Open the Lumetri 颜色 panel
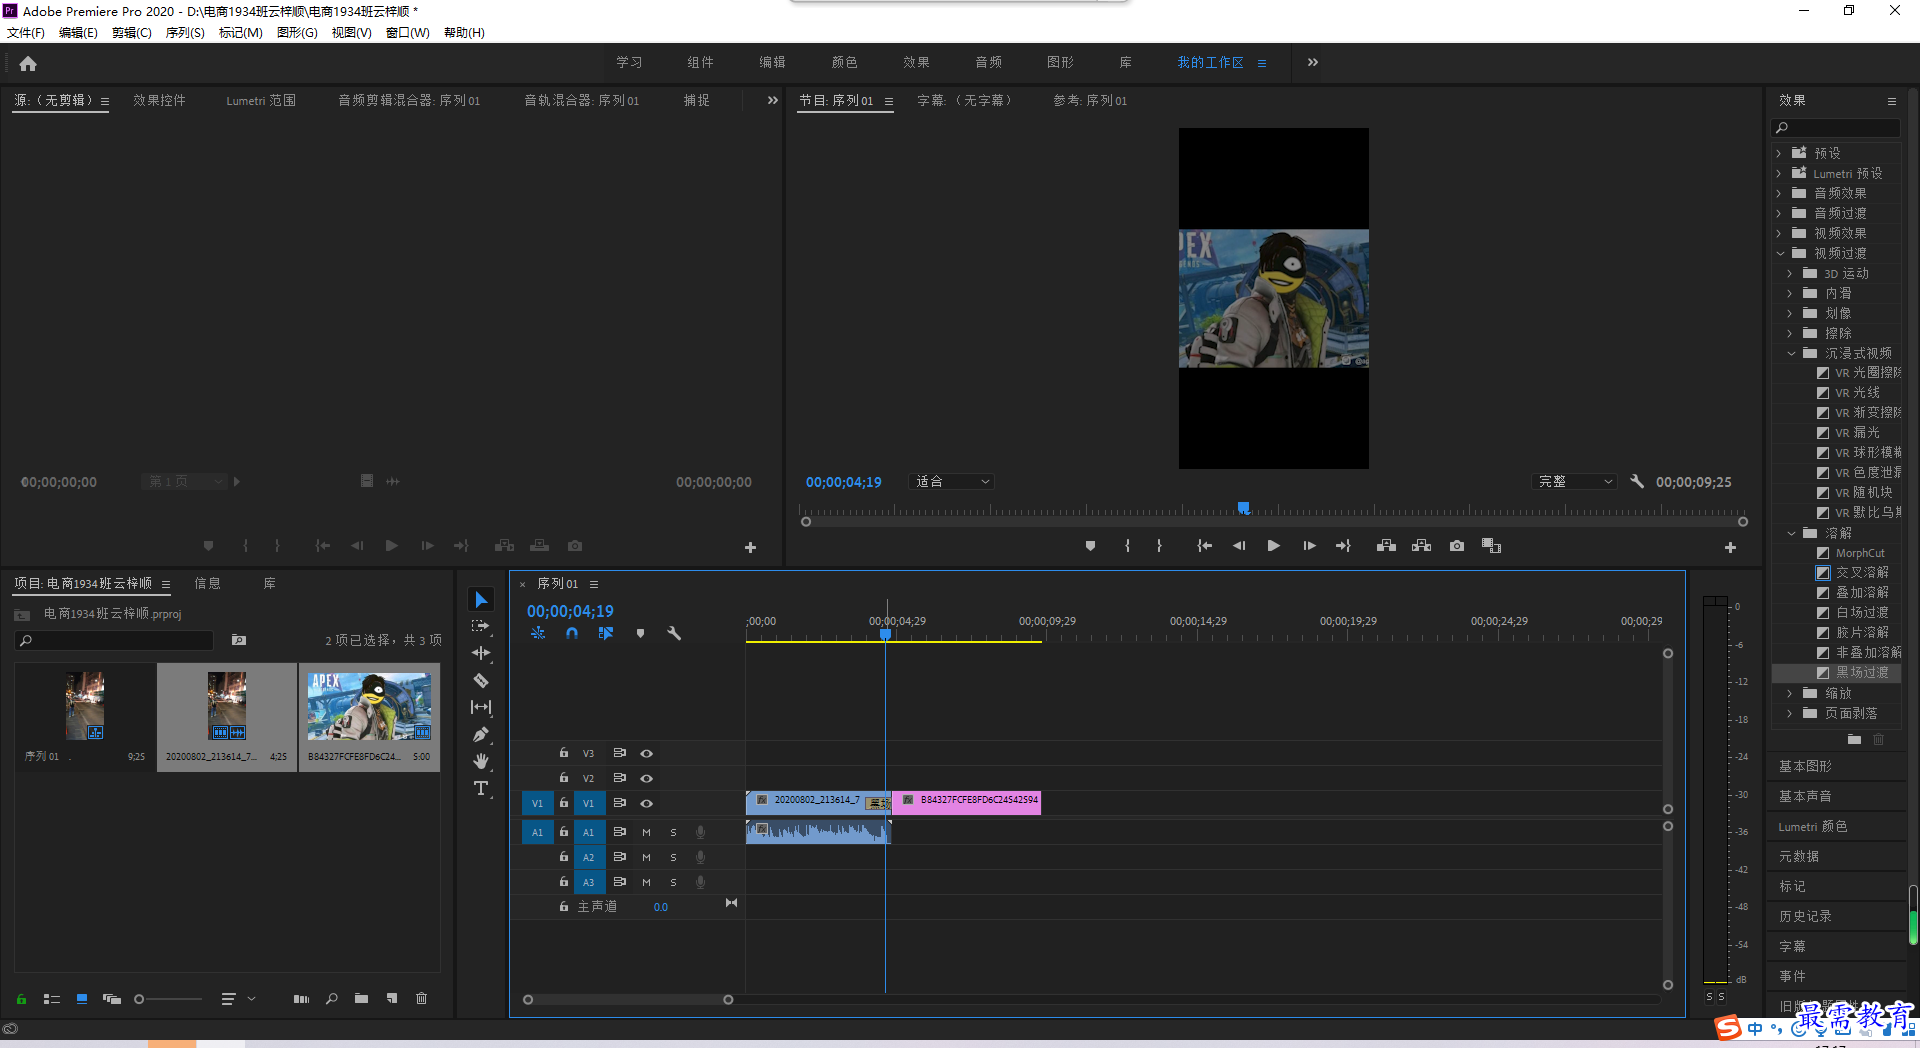 click(x=1812, y=826)
